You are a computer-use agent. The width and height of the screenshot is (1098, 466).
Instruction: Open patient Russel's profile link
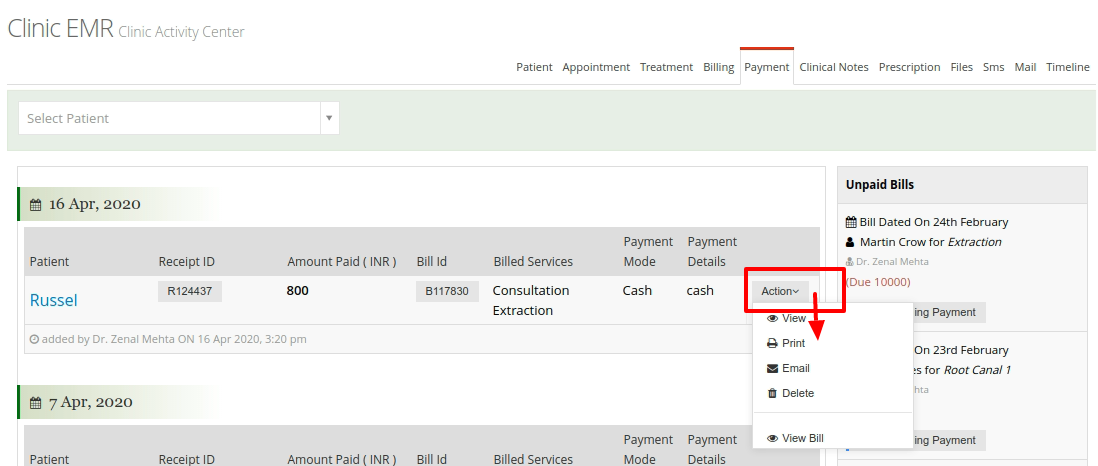[x=53, y=300]
